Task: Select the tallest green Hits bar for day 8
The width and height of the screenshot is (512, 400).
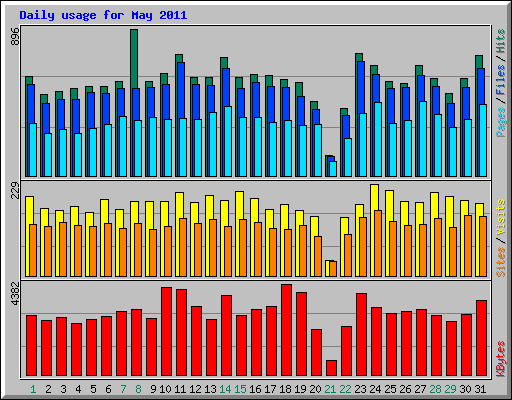Action: click(134, 58)
